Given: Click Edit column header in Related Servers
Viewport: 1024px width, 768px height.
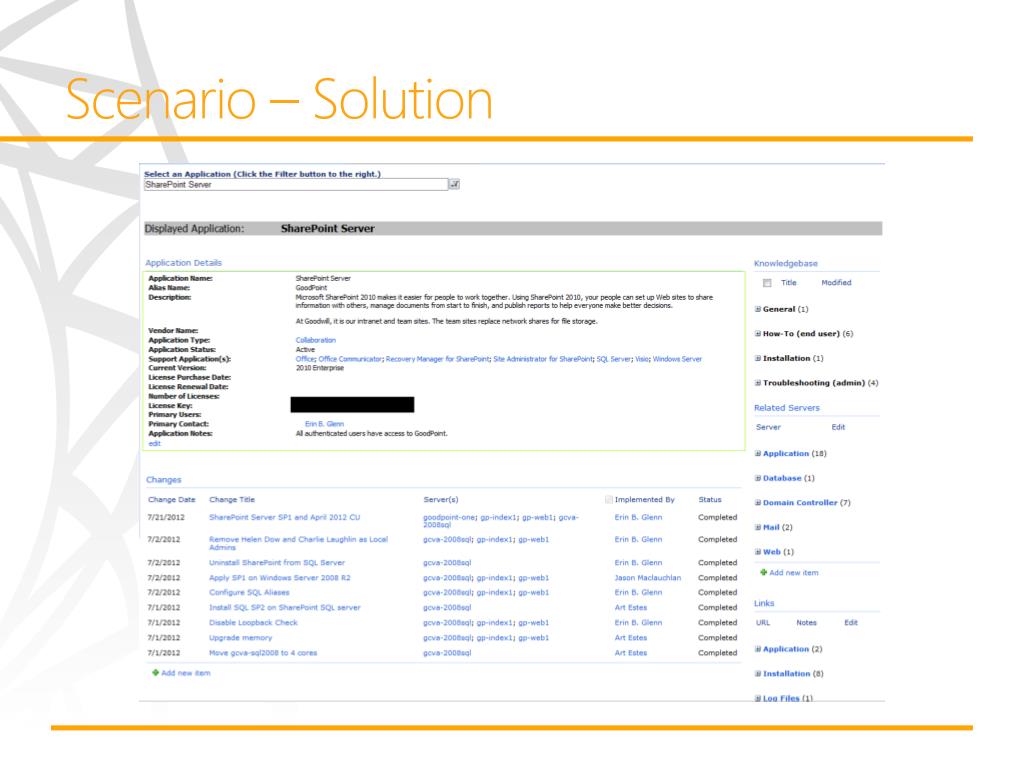Looking at the screenshot, I should coord(839,427).
